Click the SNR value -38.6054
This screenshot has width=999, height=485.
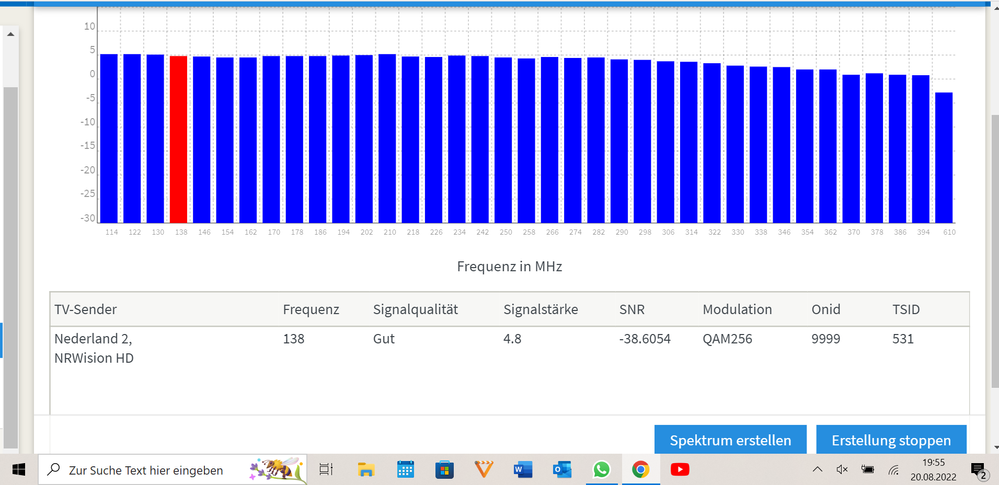645,339
